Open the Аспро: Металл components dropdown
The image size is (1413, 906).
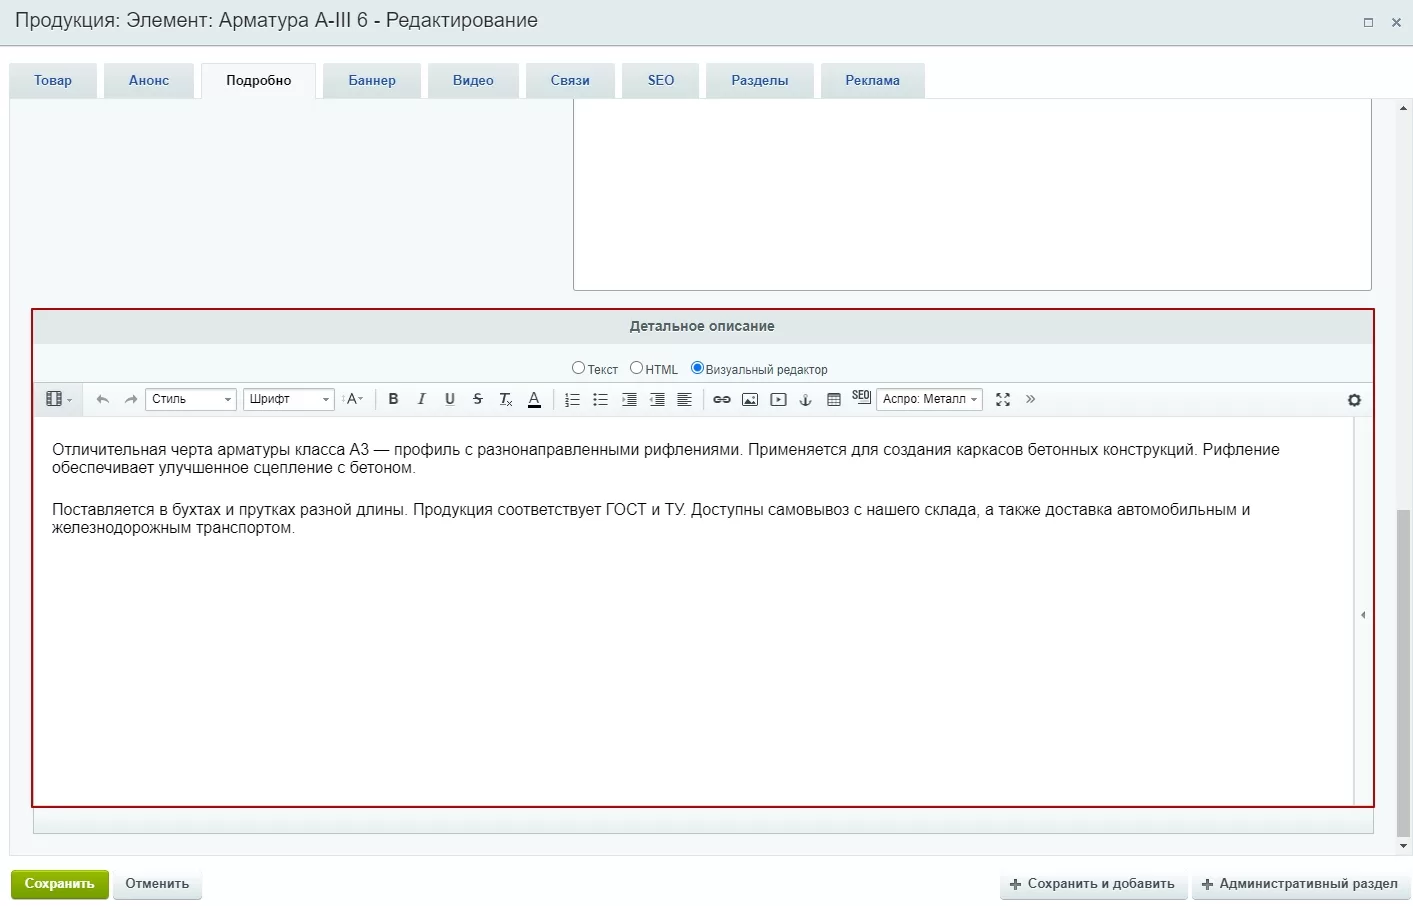click(x=929, y=399)
